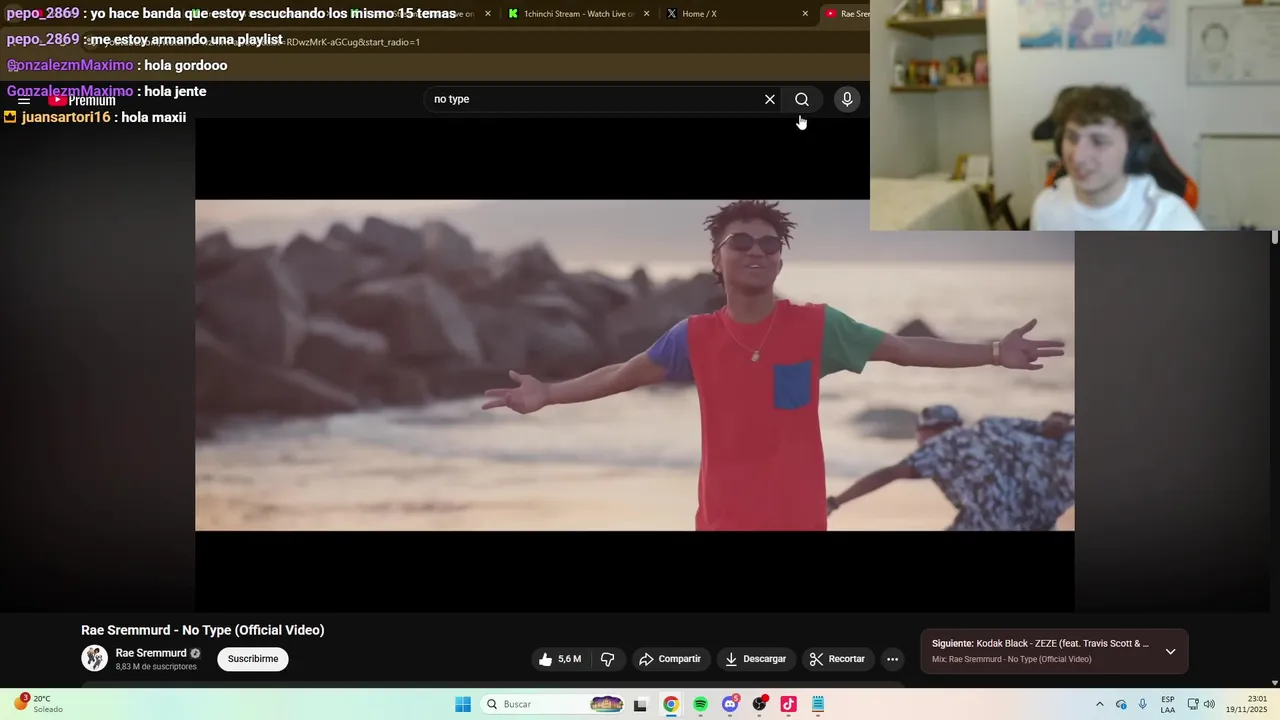Click the page vertical scrollbar thumb
1280x720 pixels.
pos(1275,238)
